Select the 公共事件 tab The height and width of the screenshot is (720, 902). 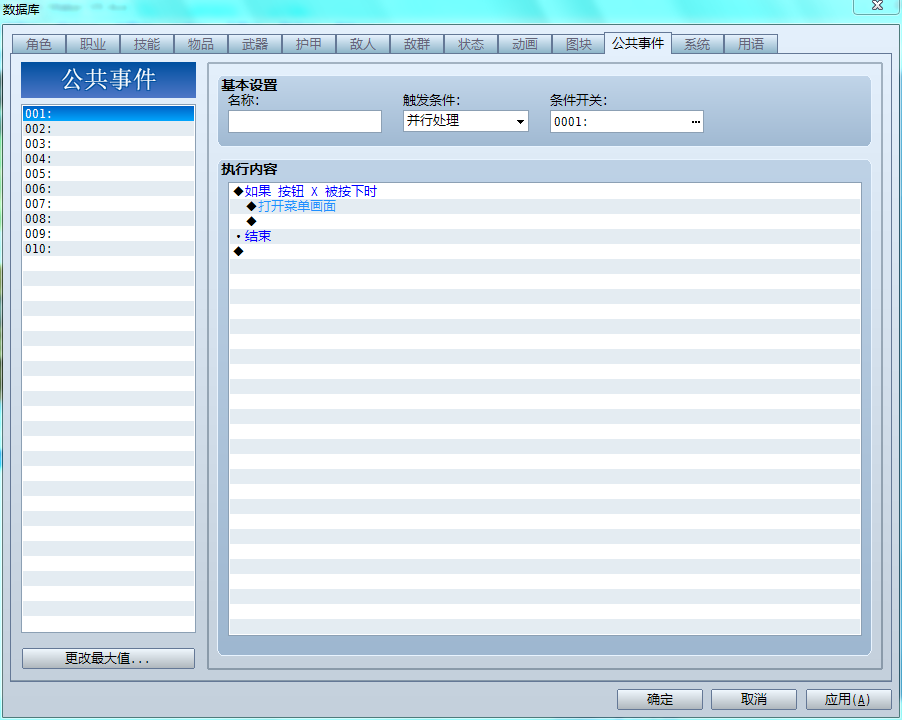coord(638,43)
